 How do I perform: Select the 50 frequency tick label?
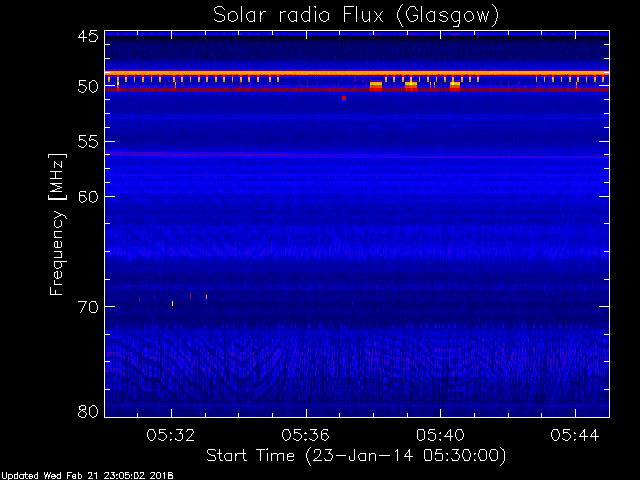[88, 87]
